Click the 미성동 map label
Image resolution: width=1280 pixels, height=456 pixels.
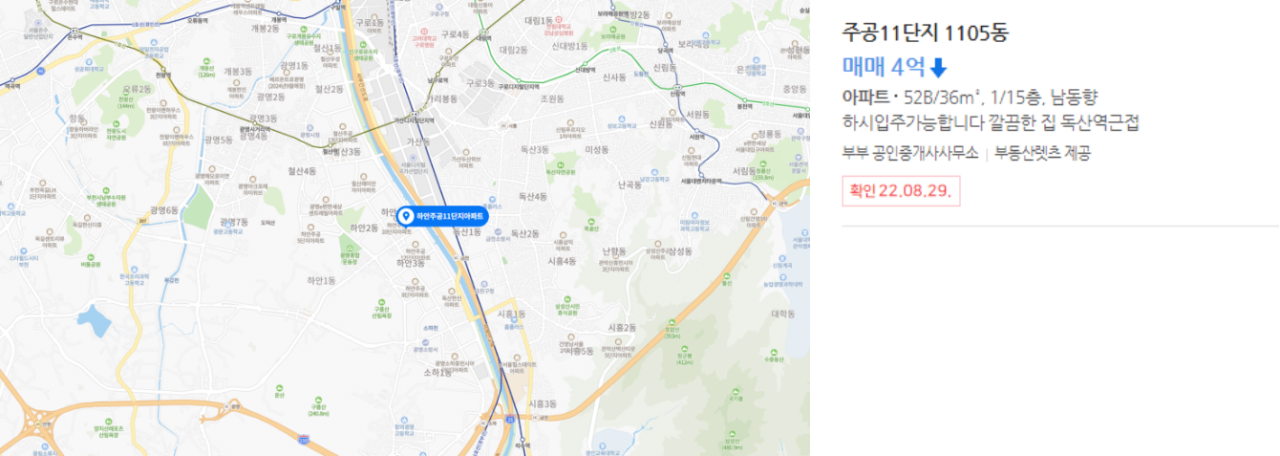[x=597, y=149]
